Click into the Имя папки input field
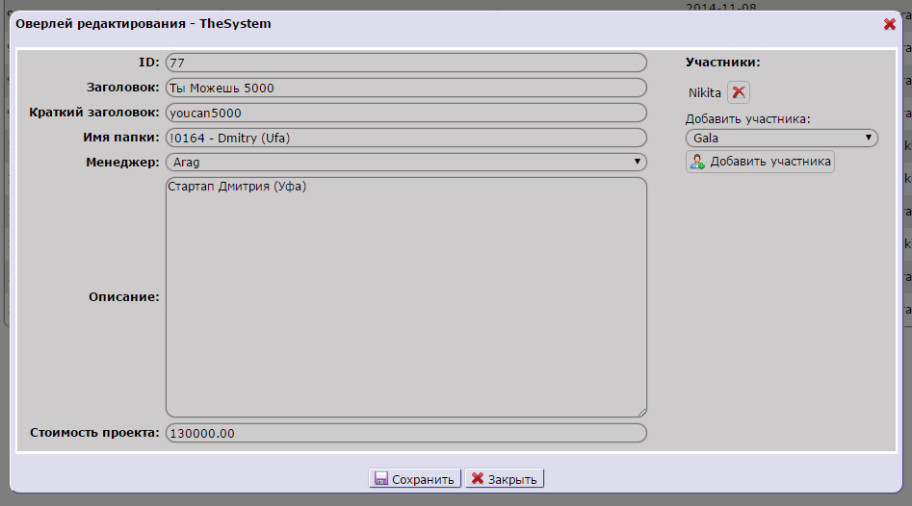This screenshot has width=912, height=506. point(406,138)
